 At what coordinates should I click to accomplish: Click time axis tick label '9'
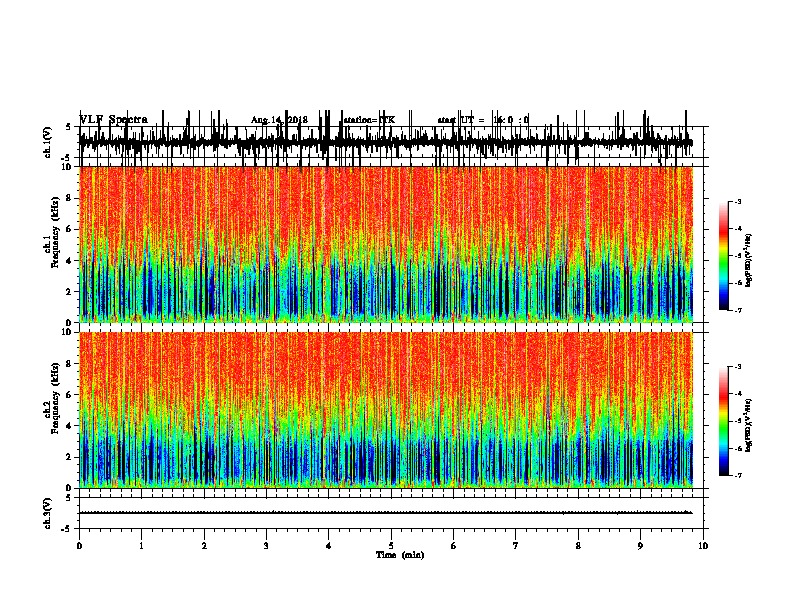pos(640,546)
